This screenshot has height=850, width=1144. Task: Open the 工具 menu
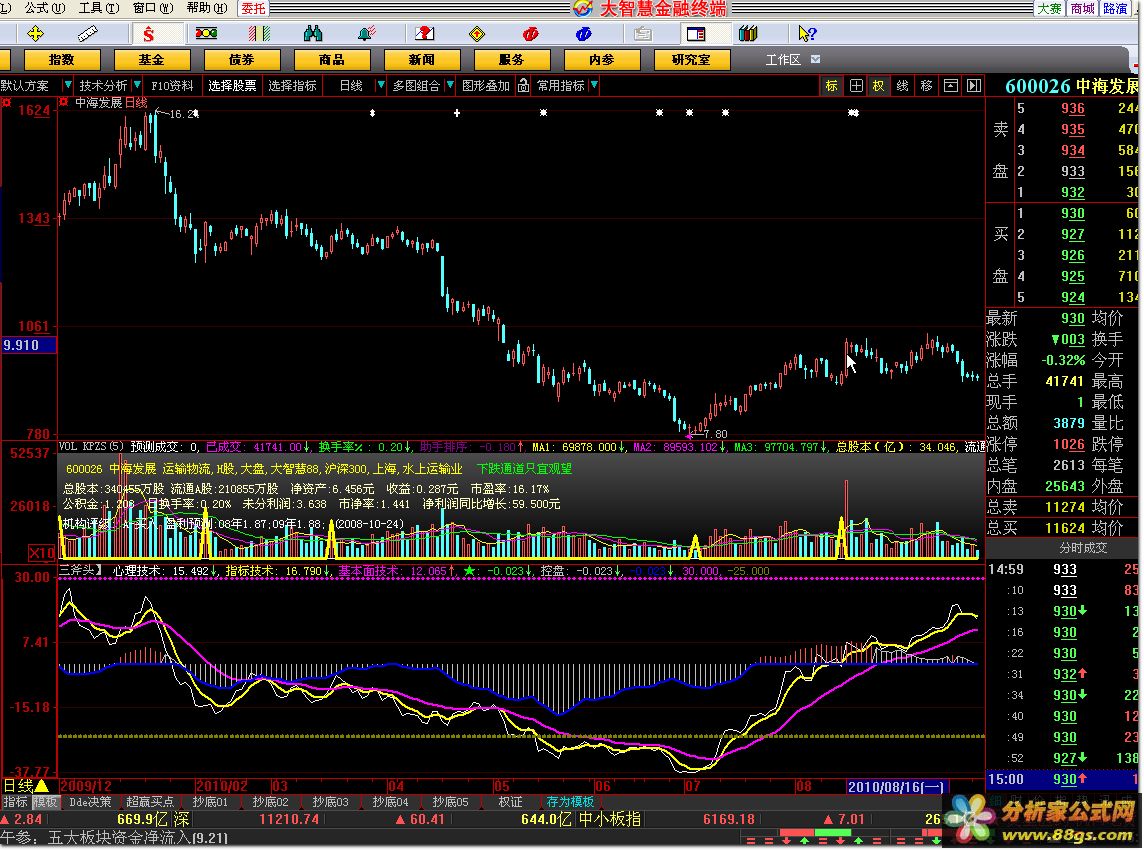(x=99, y=8)
